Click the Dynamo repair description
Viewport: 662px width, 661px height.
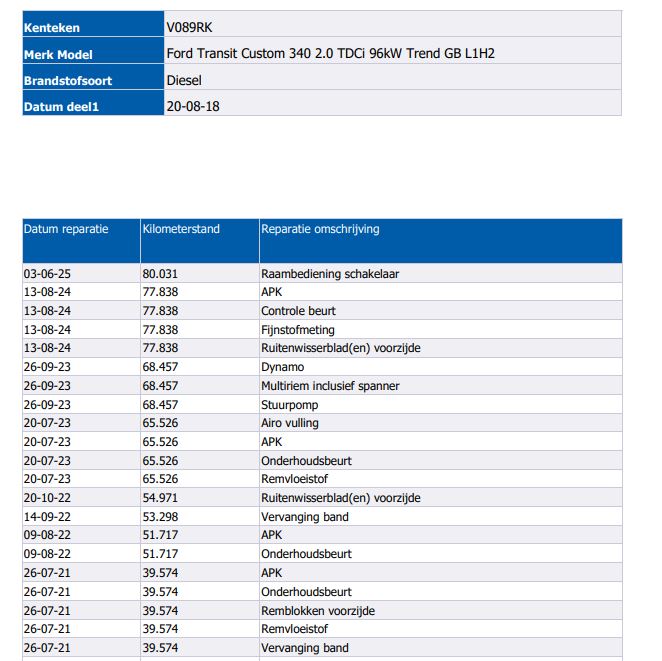click(x=282, y=367)
